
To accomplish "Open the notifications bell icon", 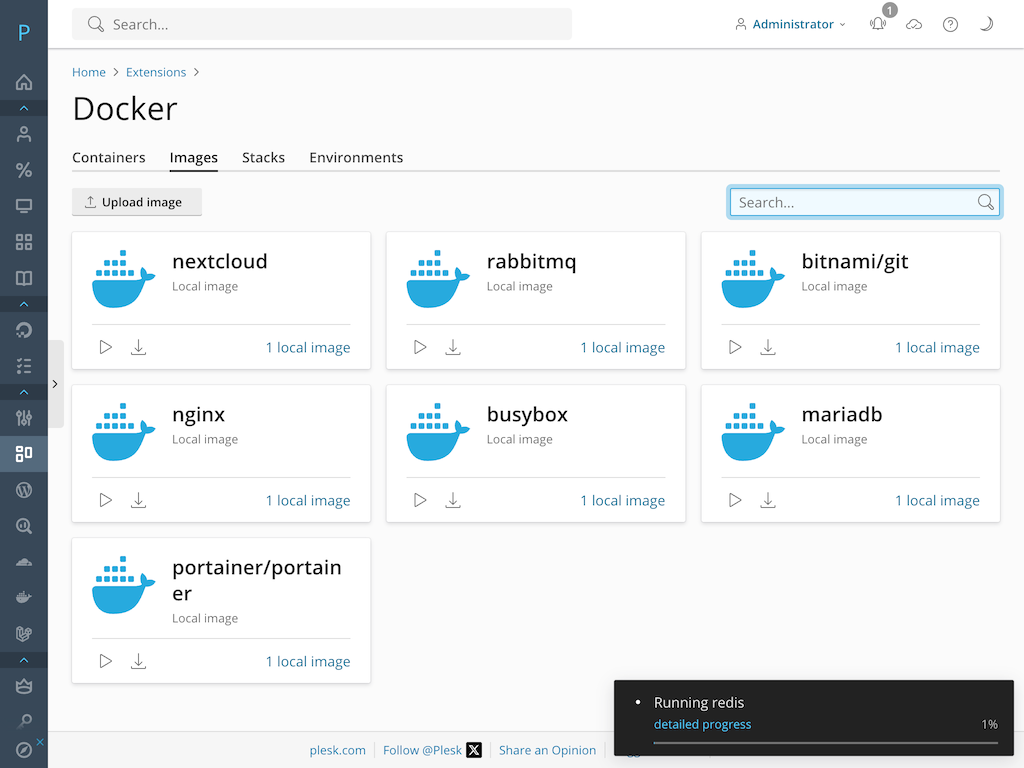I will coord(877,24).
